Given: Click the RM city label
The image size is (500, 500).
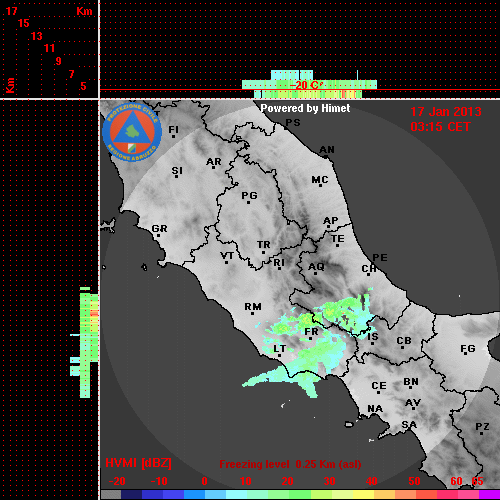Looking at the screenshot, I should [x=253, y=307].
